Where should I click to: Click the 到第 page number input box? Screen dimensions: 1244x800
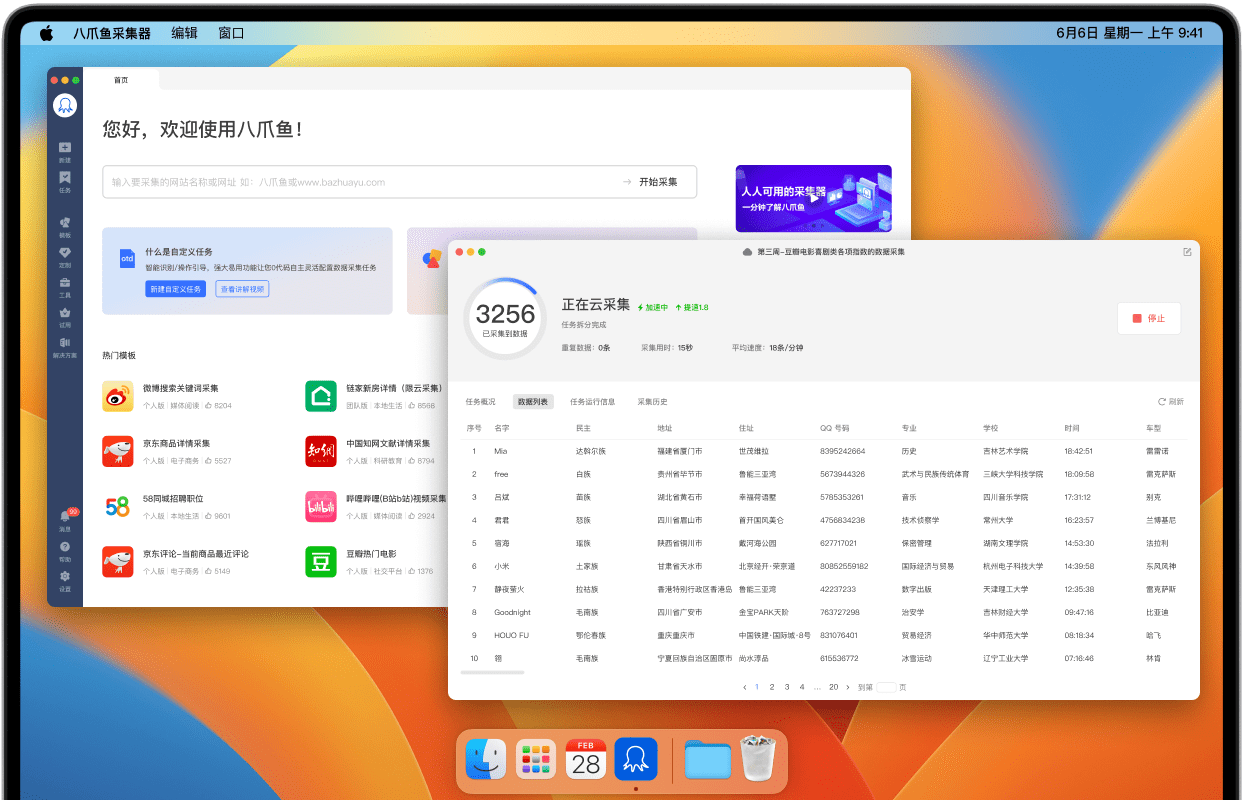tap(886, 687)
